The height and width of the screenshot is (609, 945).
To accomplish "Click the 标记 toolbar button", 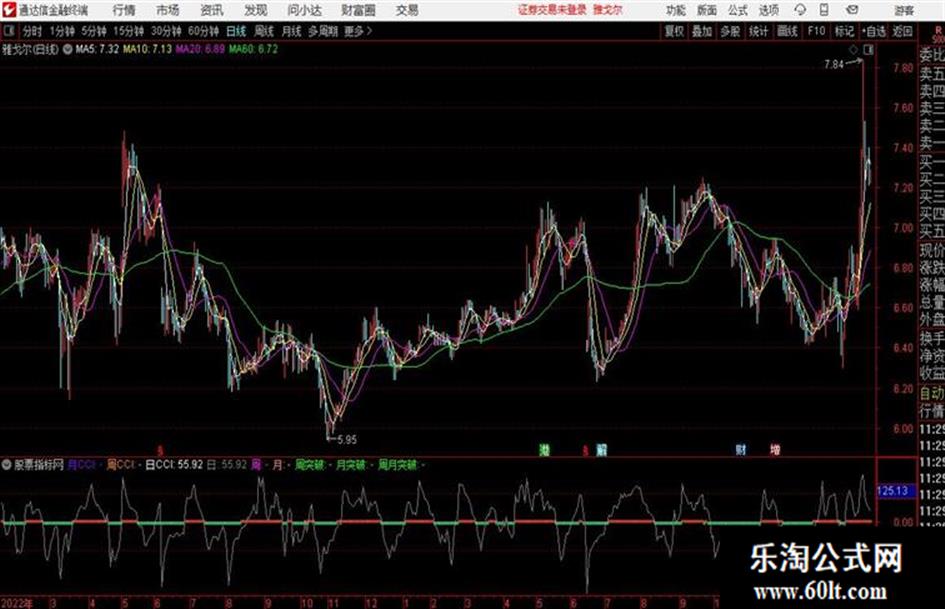I will [x=844, y=31].
